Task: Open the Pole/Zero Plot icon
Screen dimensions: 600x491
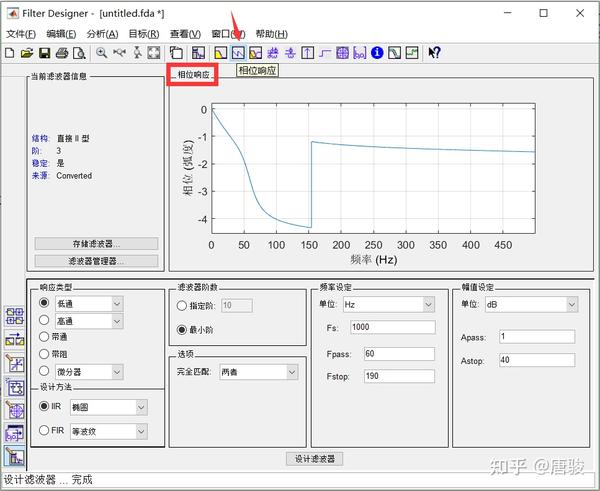Action: click(x=342, y=53)
